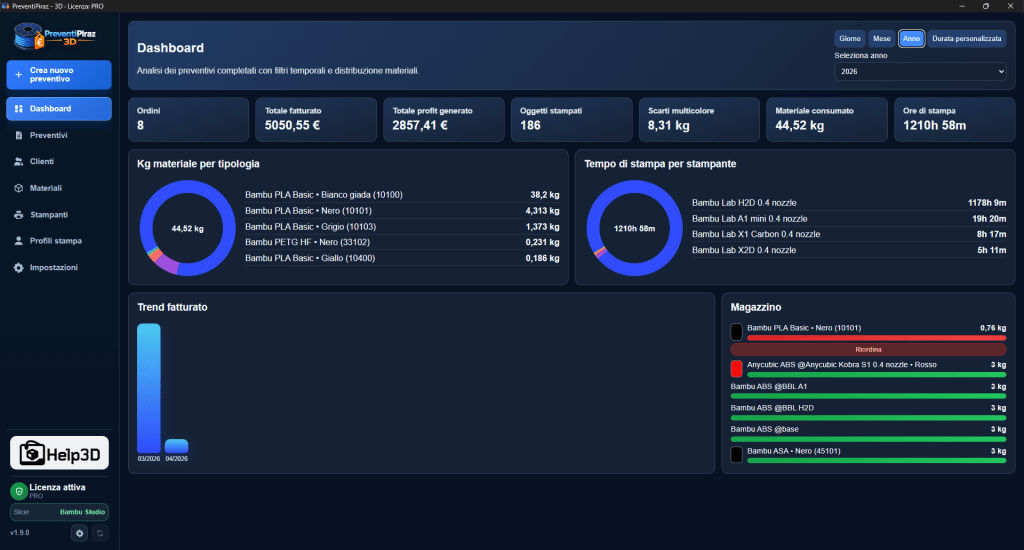Click the printer donut chart showing 1210h 58m
Image resolution: width=1024 pixels, height=550 pixels.
[634, 228]
